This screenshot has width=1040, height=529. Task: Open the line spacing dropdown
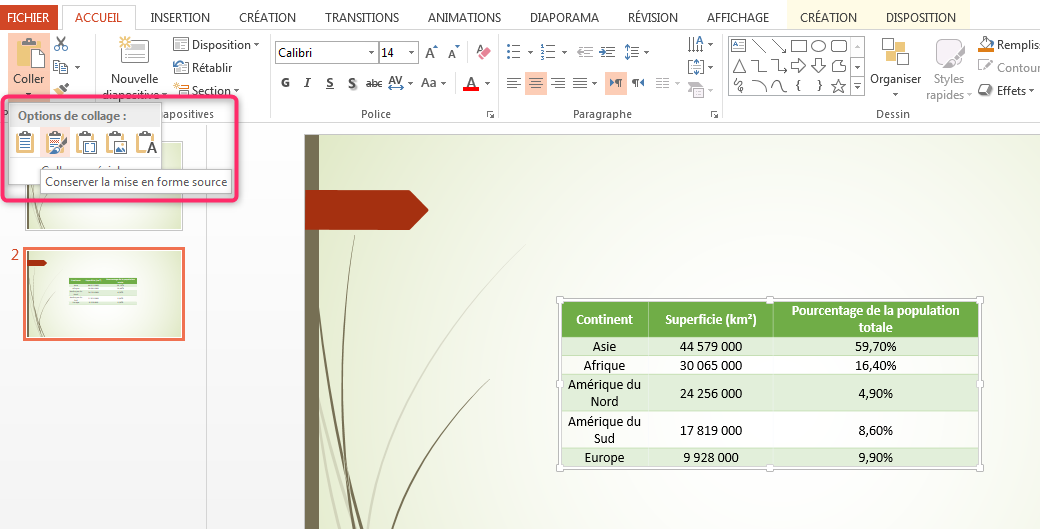636,52
